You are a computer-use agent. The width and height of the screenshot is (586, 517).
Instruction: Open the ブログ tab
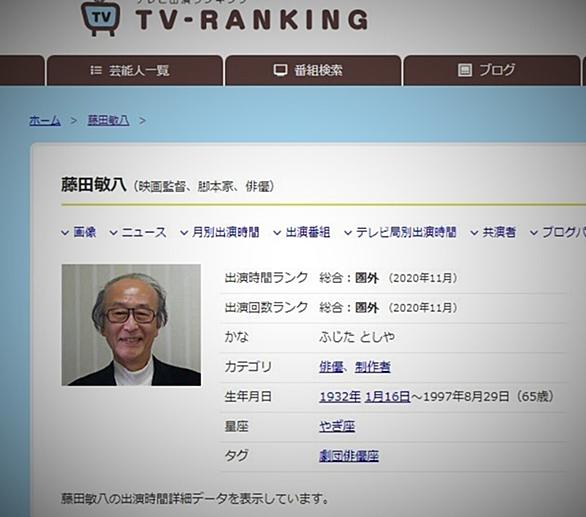[x=492, y=70]
